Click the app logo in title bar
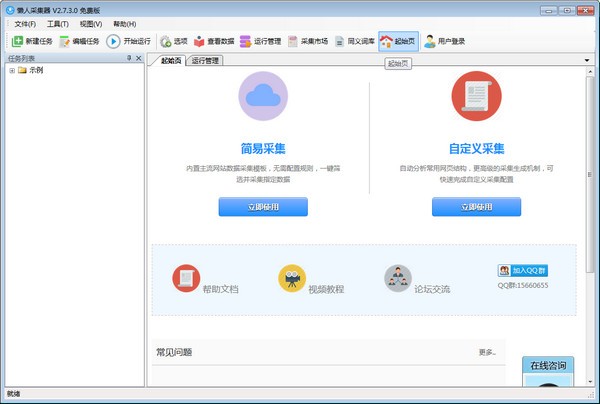The width and height of the screenshot is (600, 404). coord(10,10)
